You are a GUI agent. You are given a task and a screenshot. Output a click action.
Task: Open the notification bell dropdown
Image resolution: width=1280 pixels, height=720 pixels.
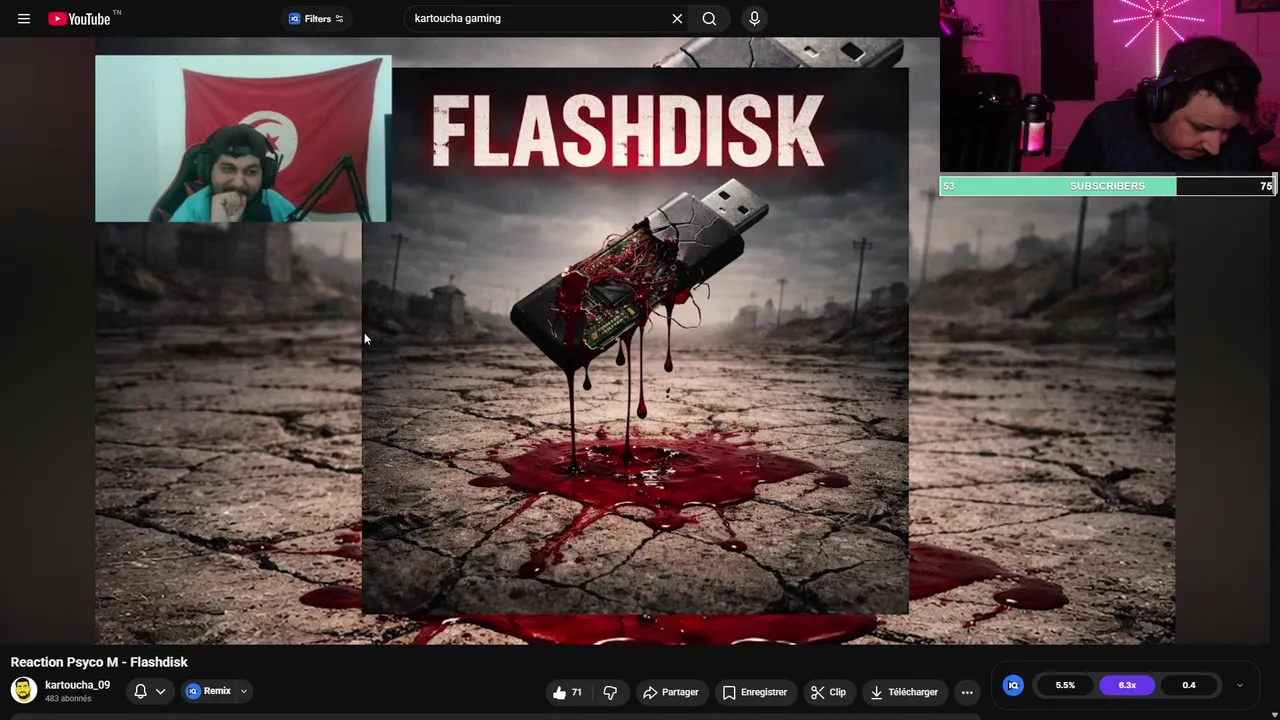coord(149,691)
